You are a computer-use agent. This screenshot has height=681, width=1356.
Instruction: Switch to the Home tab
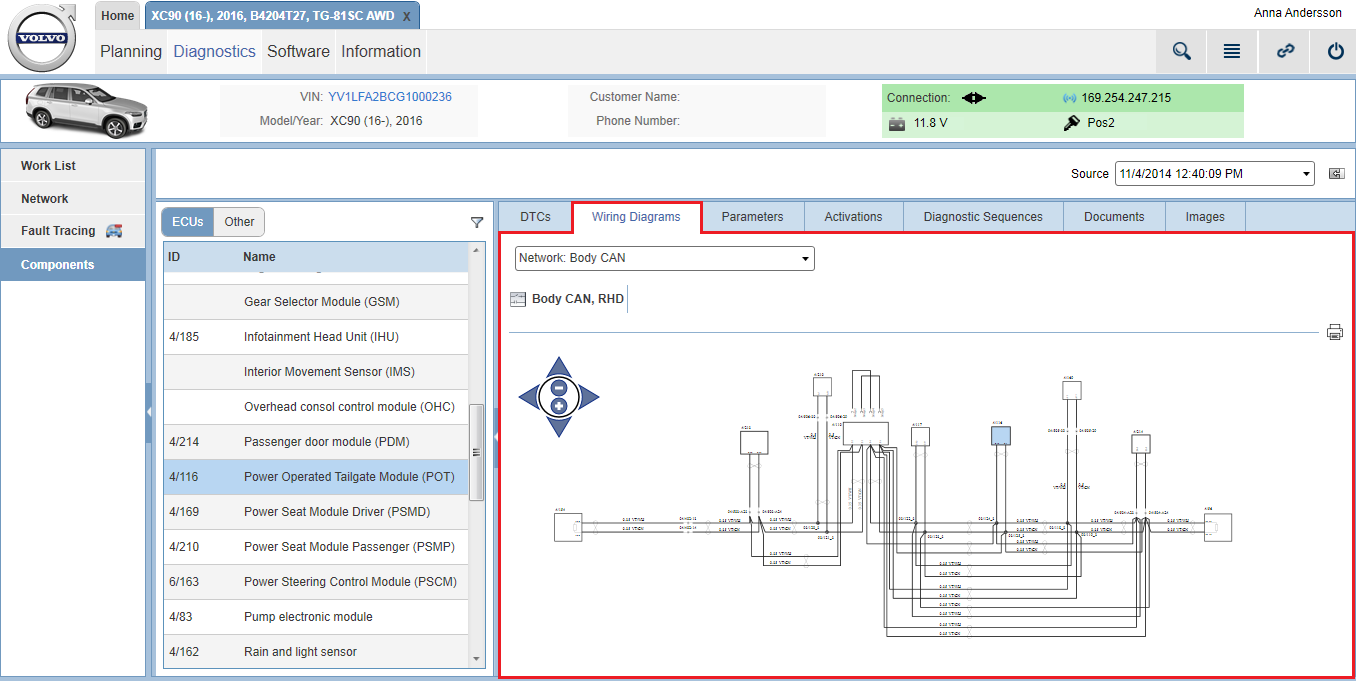[118, 16]
